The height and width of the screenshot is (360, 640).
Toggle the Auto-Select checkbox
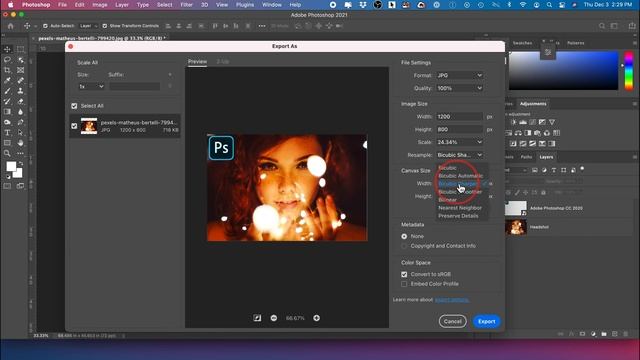(x=45, y=26)
